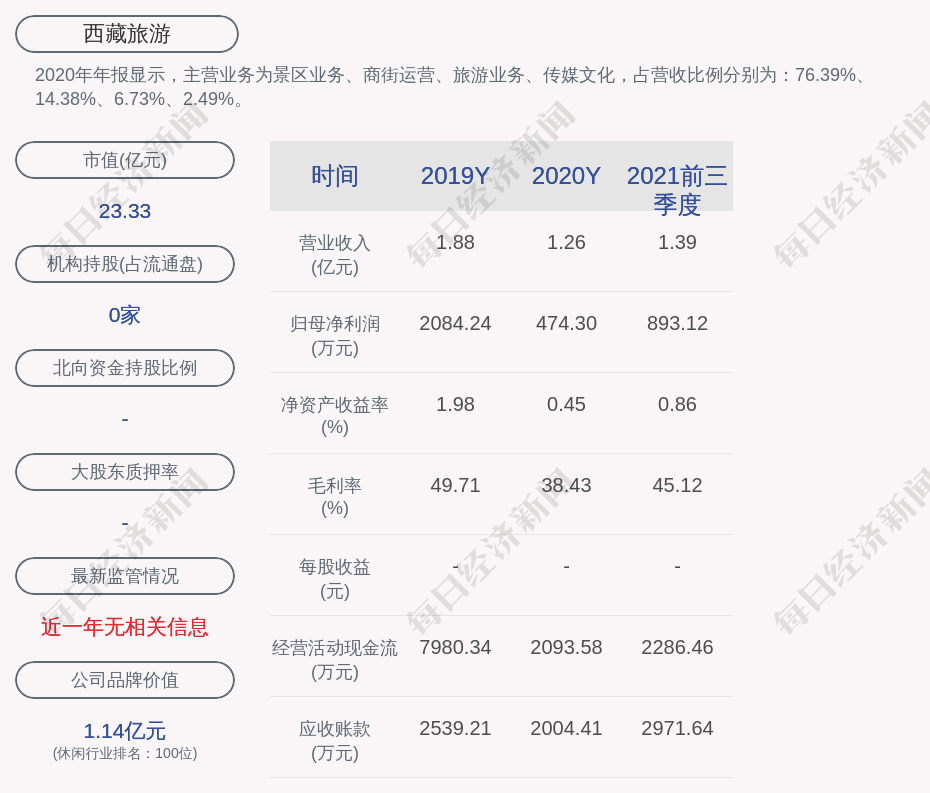Click the 机构持股(占流通盘) pill
Viewport: 930px width, 793px height.
pyautogui.click(x=125, y=264)
